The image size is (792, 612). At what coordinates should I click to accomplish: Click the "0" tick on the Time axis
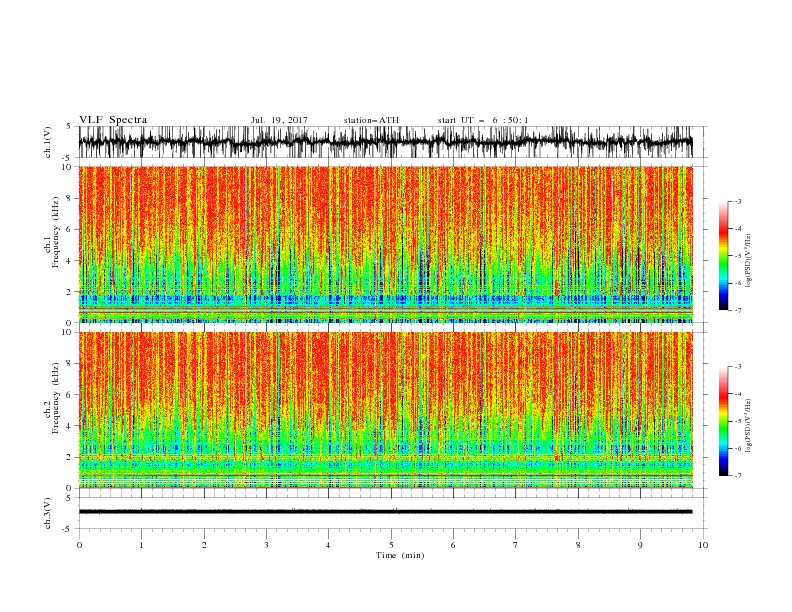coord(79,545)
